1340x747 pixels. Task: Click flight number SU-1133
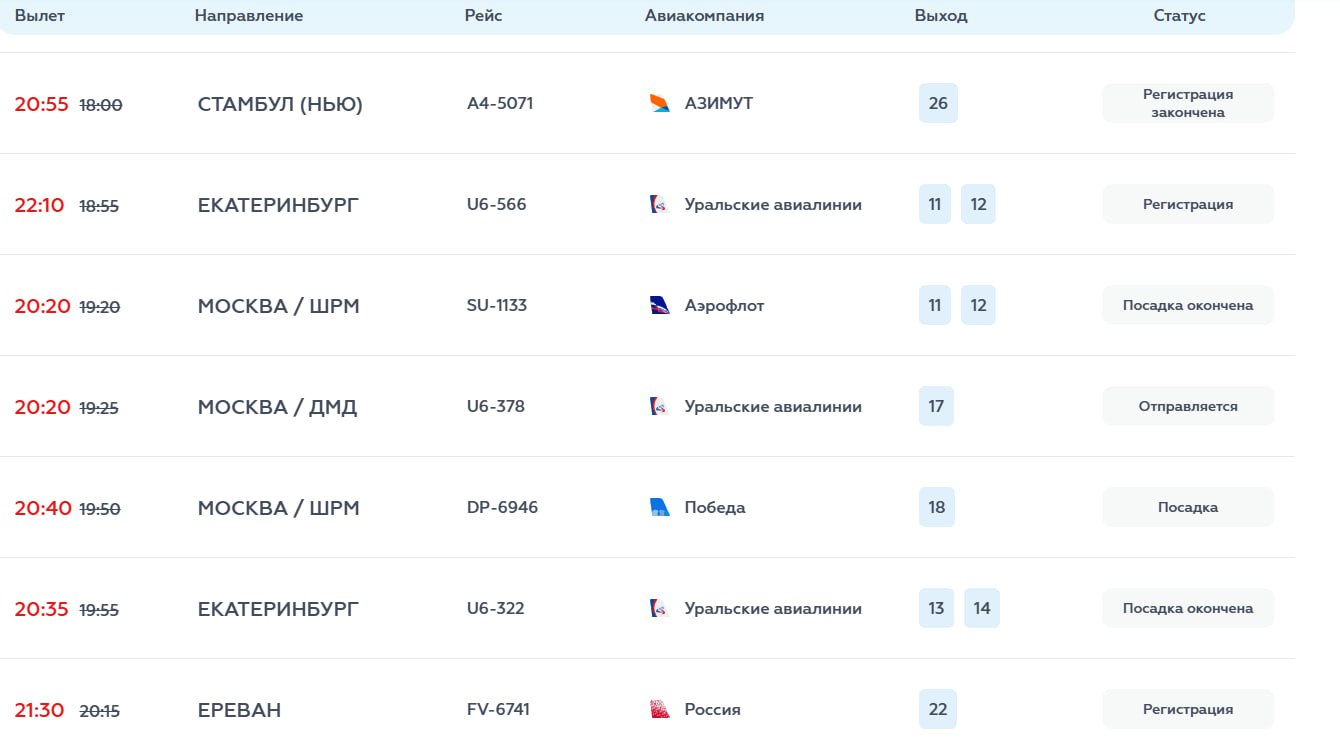[497, 305]
